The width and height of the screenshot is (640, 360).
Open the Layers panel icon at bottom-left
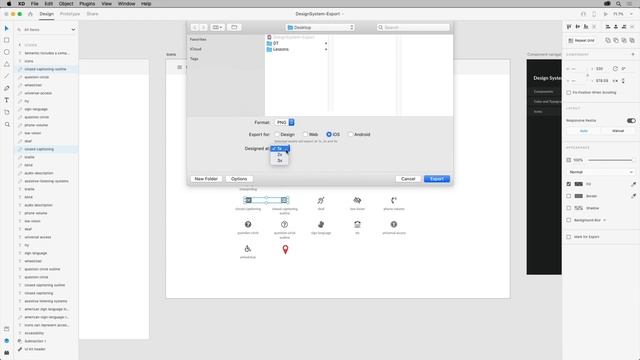click(7, 341)
